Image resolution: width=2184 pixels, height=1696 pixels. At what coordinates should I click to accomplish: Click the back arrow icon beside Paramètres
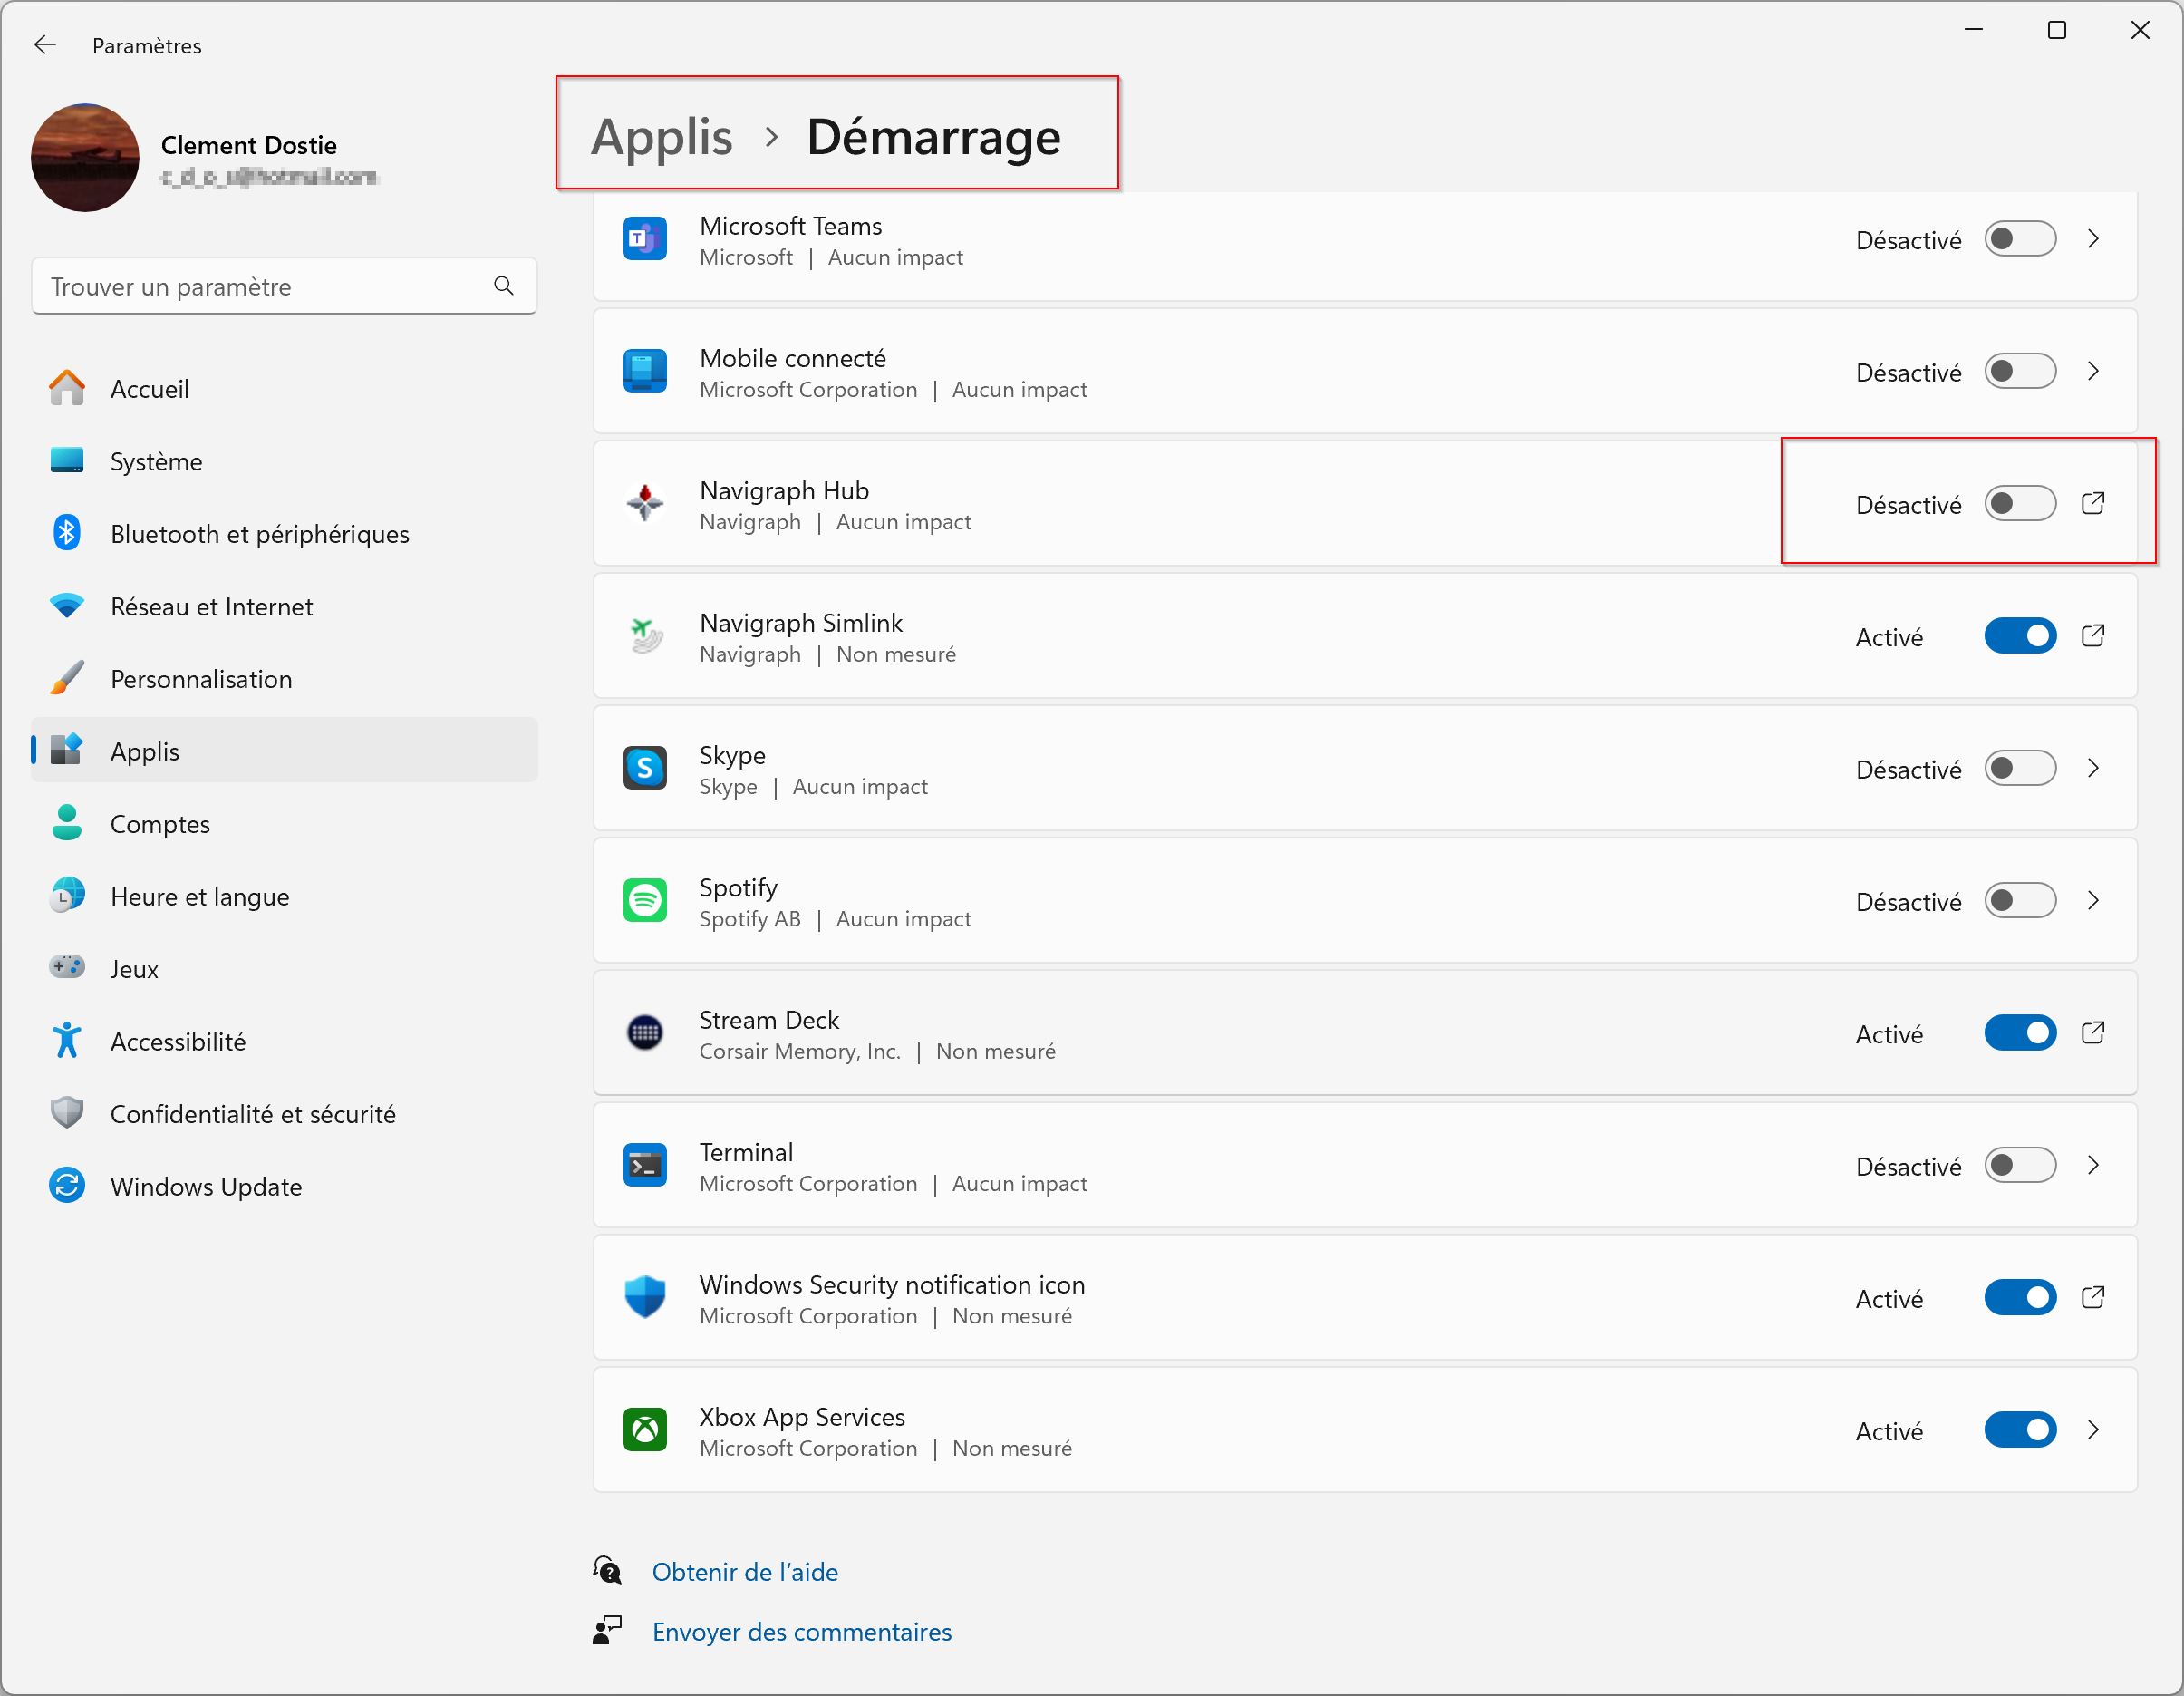[45, 45]
